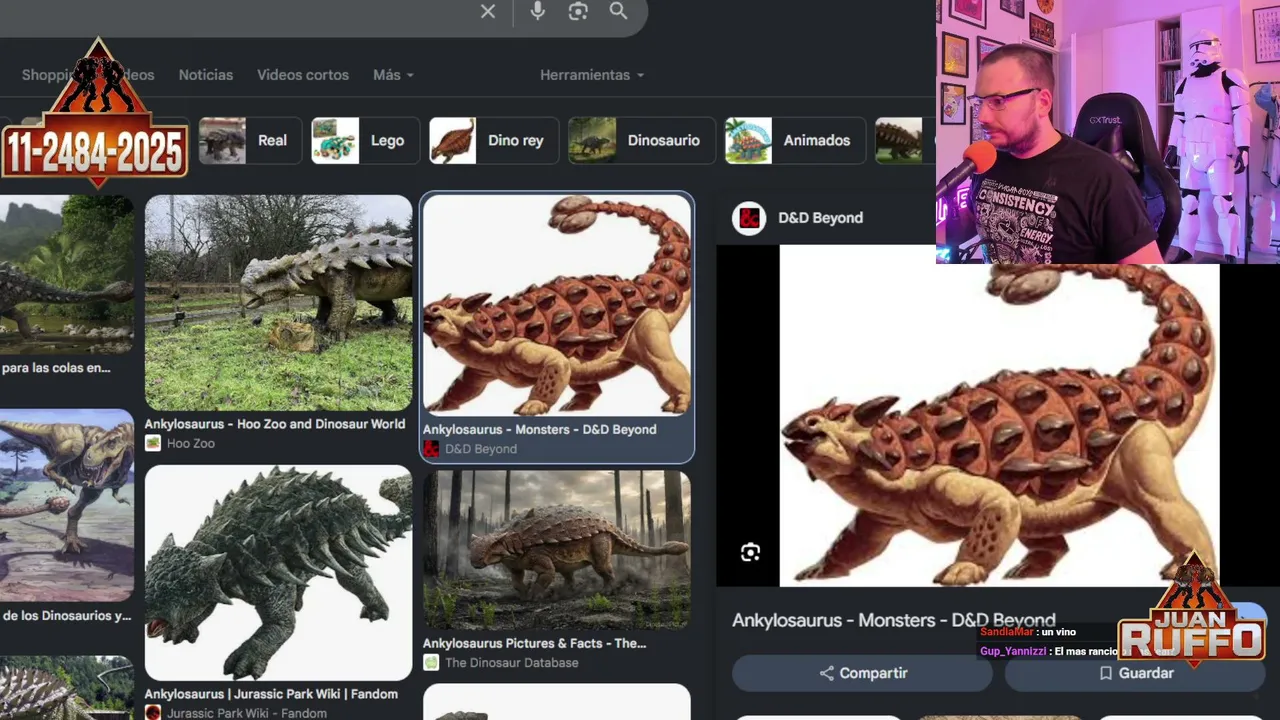
Task: Start voice search with the microphone icon
Action: coord(538,11)
